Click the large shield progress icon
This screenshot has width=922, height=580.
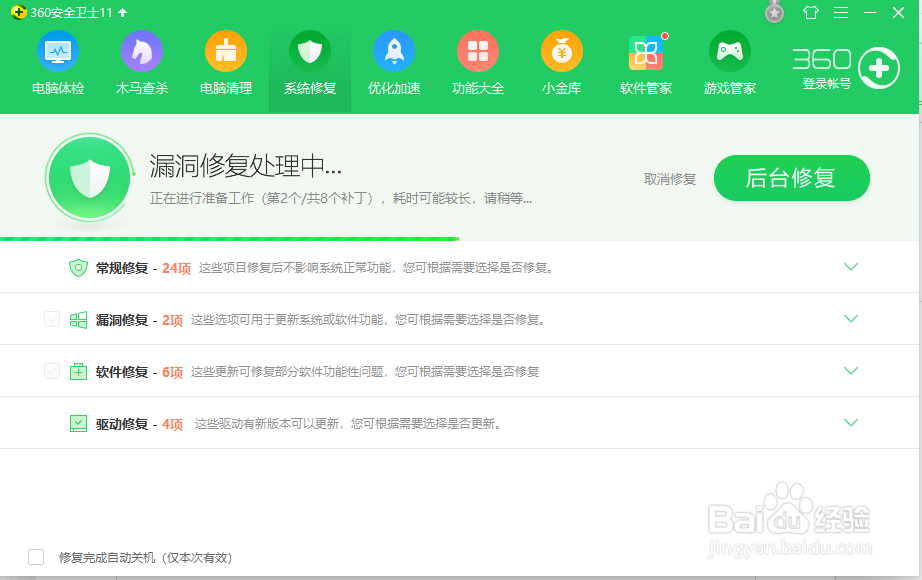point(89,177)
